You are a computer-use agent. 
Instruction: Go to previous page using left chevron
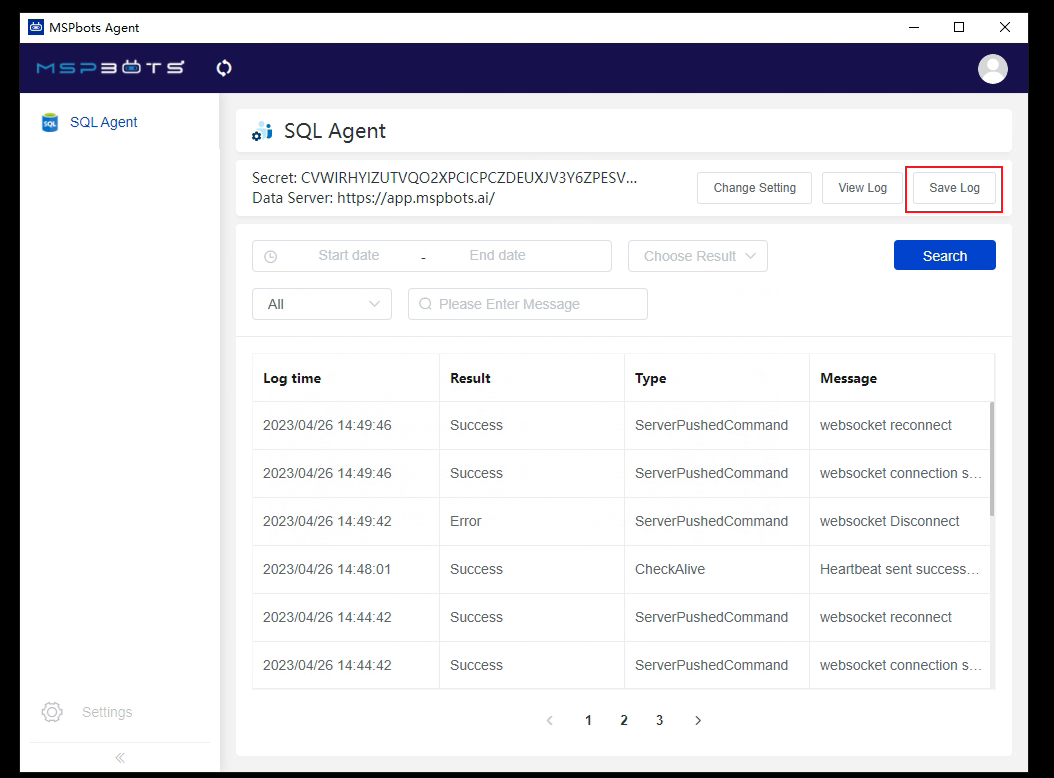[x=549, y=720]
